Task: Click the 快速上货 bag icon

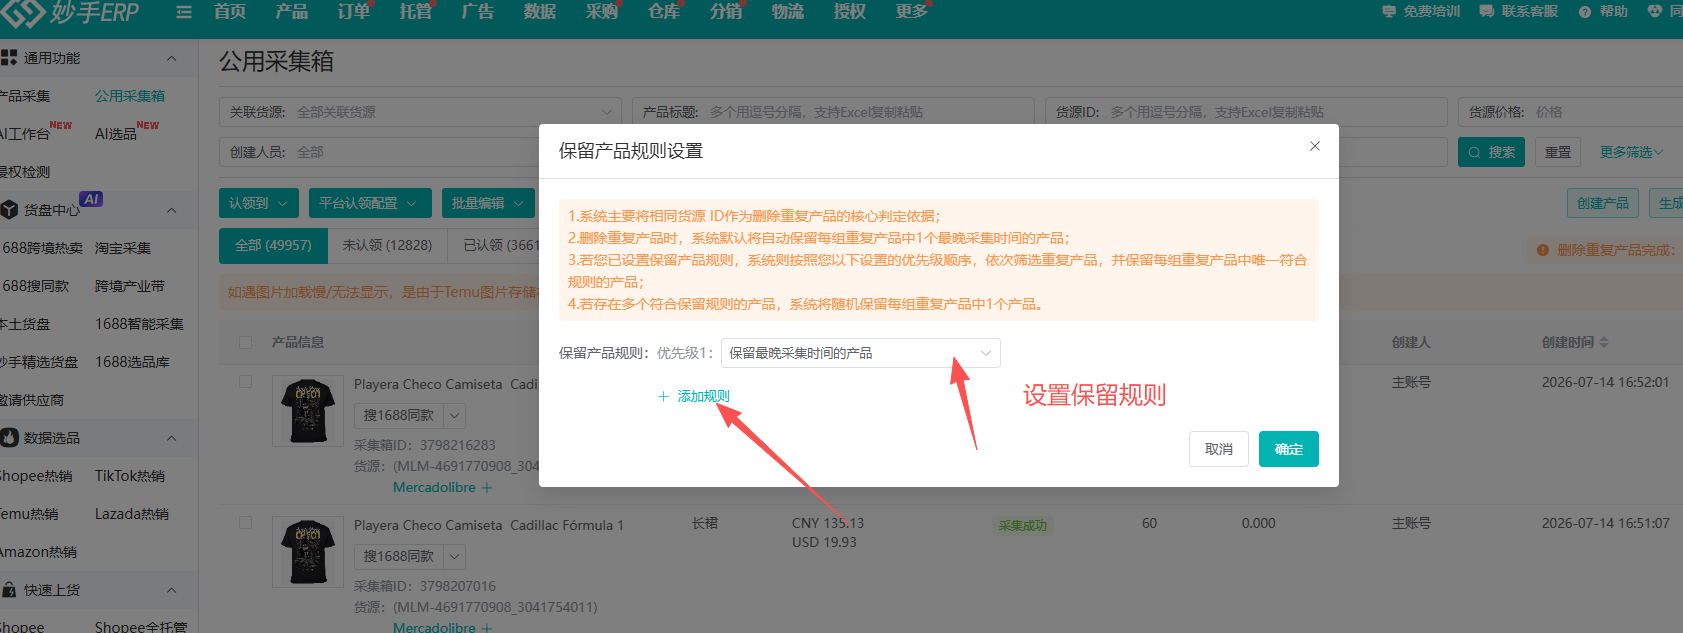Action: (10, 590)
